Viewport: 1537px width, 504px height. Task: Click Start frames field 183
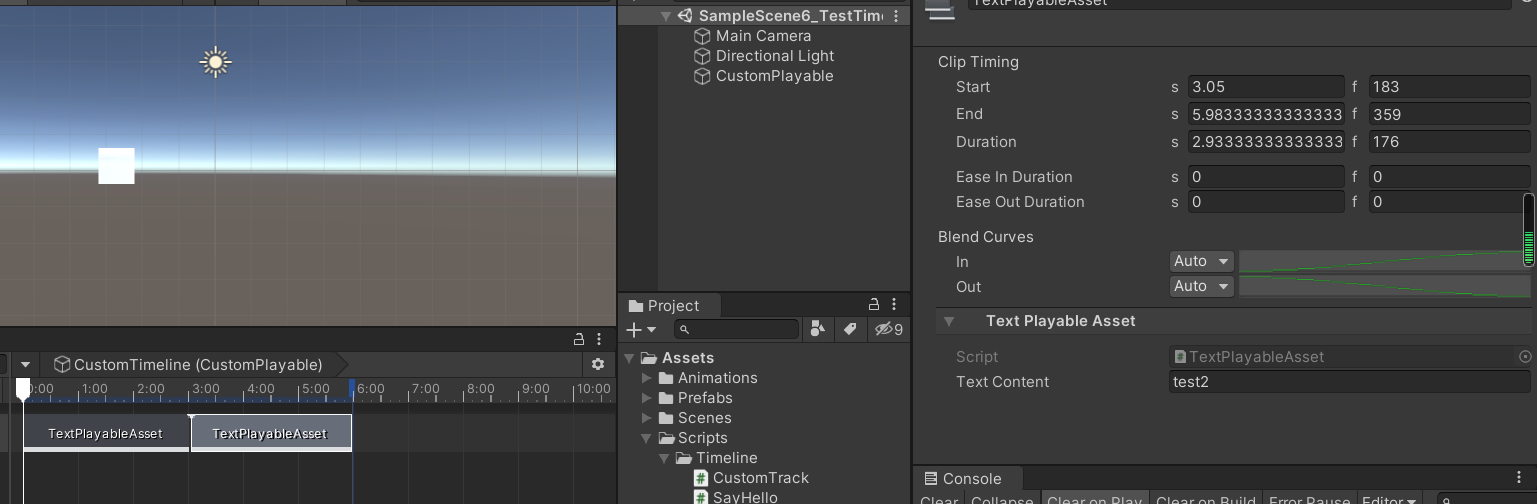coord(1449,87)
